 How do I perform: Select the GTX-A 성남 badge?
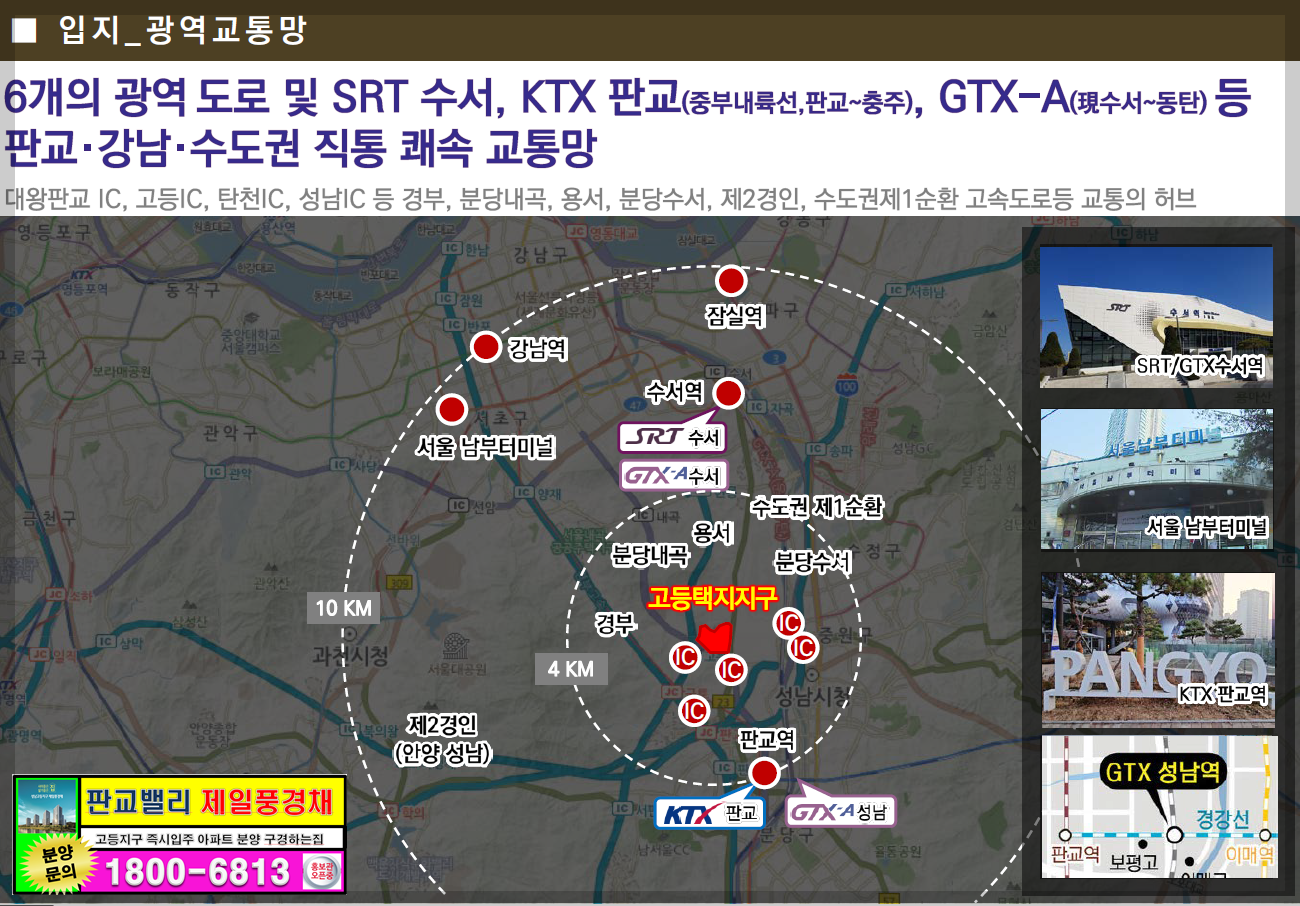click(842, 812)
